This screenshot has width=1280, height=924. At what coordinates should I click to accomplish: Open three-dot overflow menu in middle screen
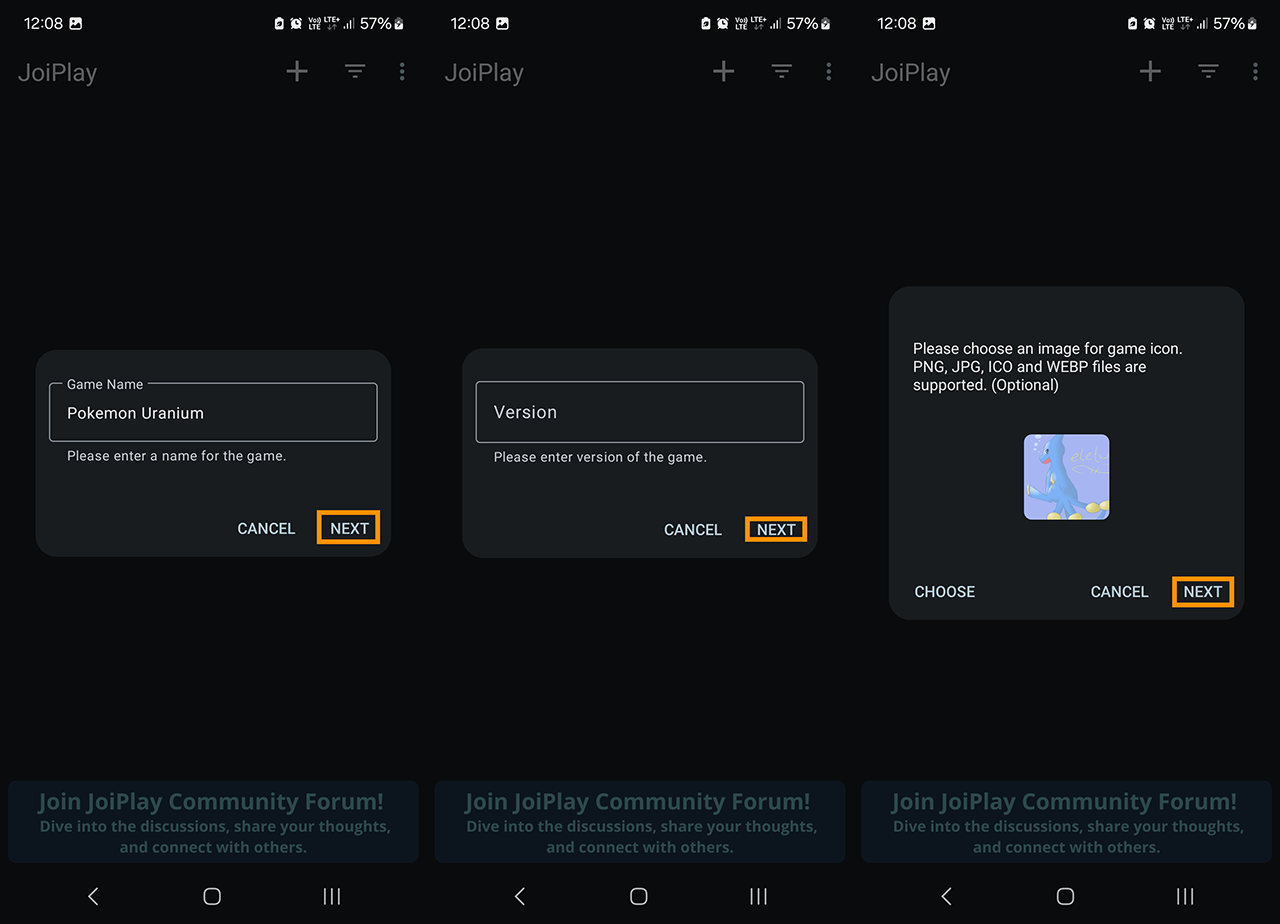pos(829,71)
